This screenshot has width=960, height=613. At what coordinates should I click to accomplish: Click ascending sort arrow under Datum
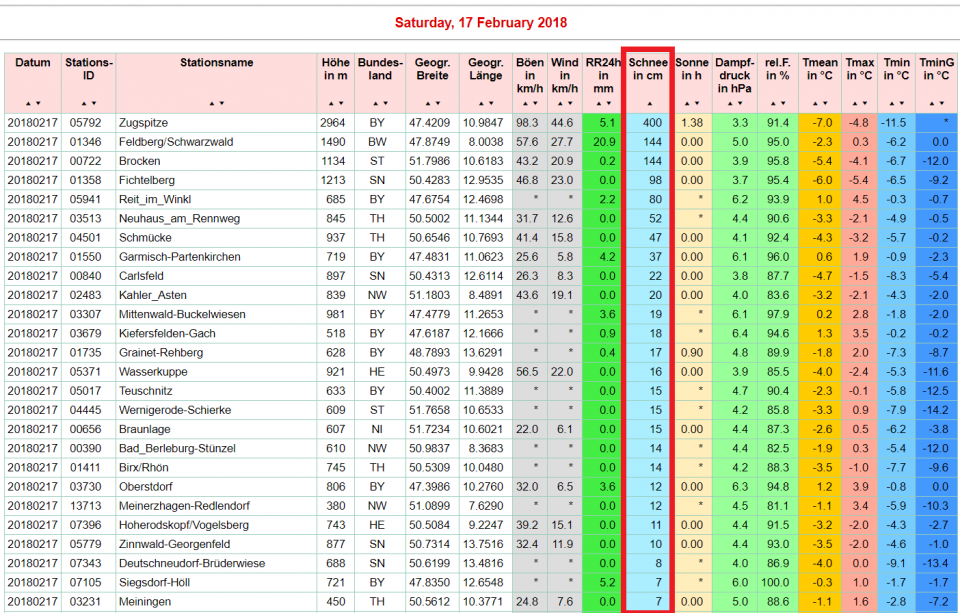28,103
